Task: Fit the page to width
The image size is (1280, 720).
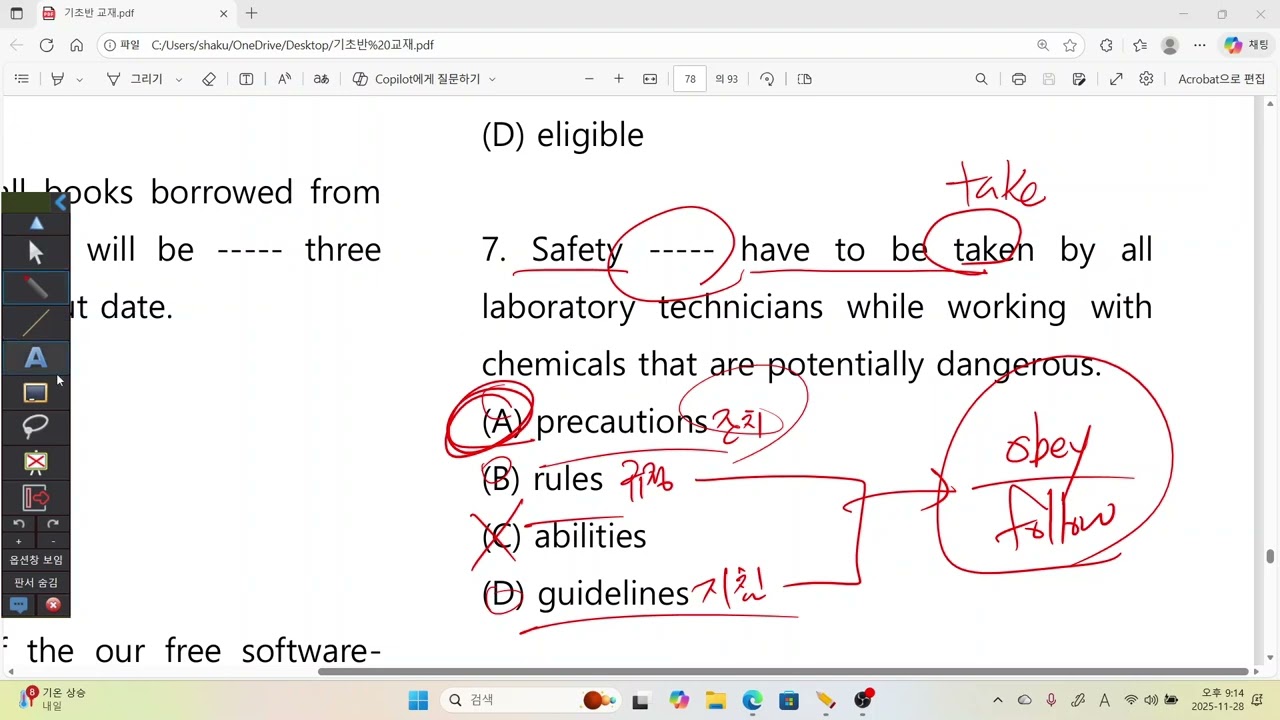Action: tap(650, 79)
